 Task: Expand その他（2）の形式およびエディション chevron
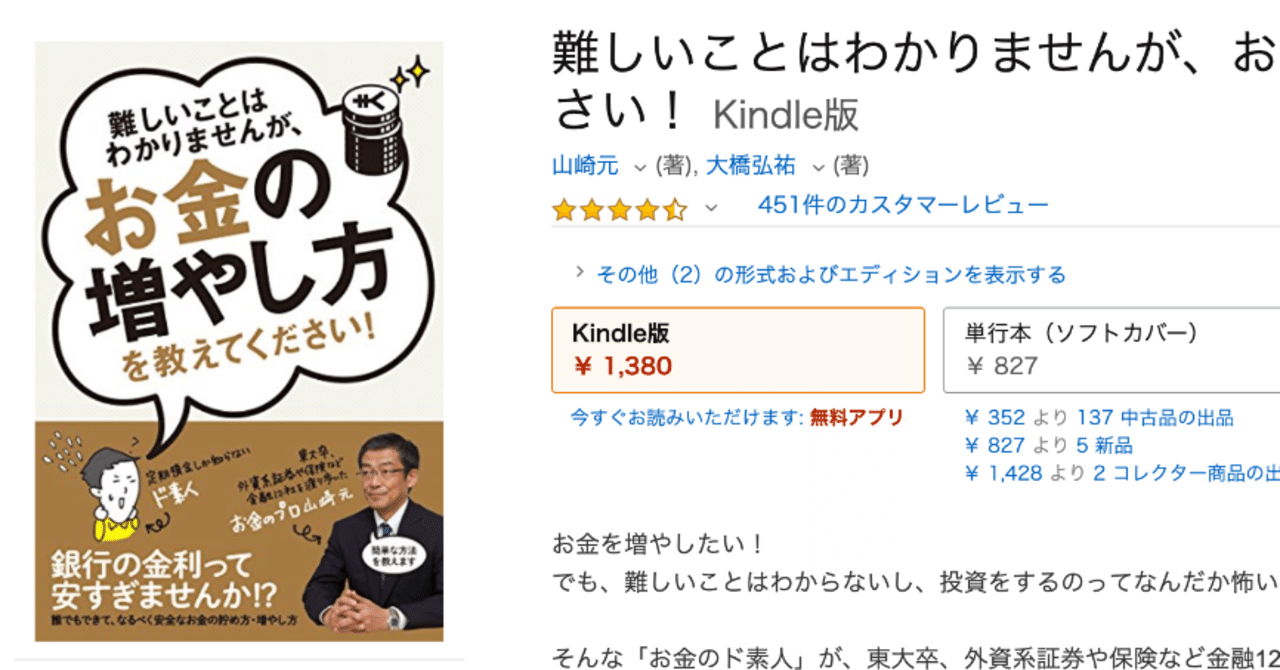click(579, 272)
